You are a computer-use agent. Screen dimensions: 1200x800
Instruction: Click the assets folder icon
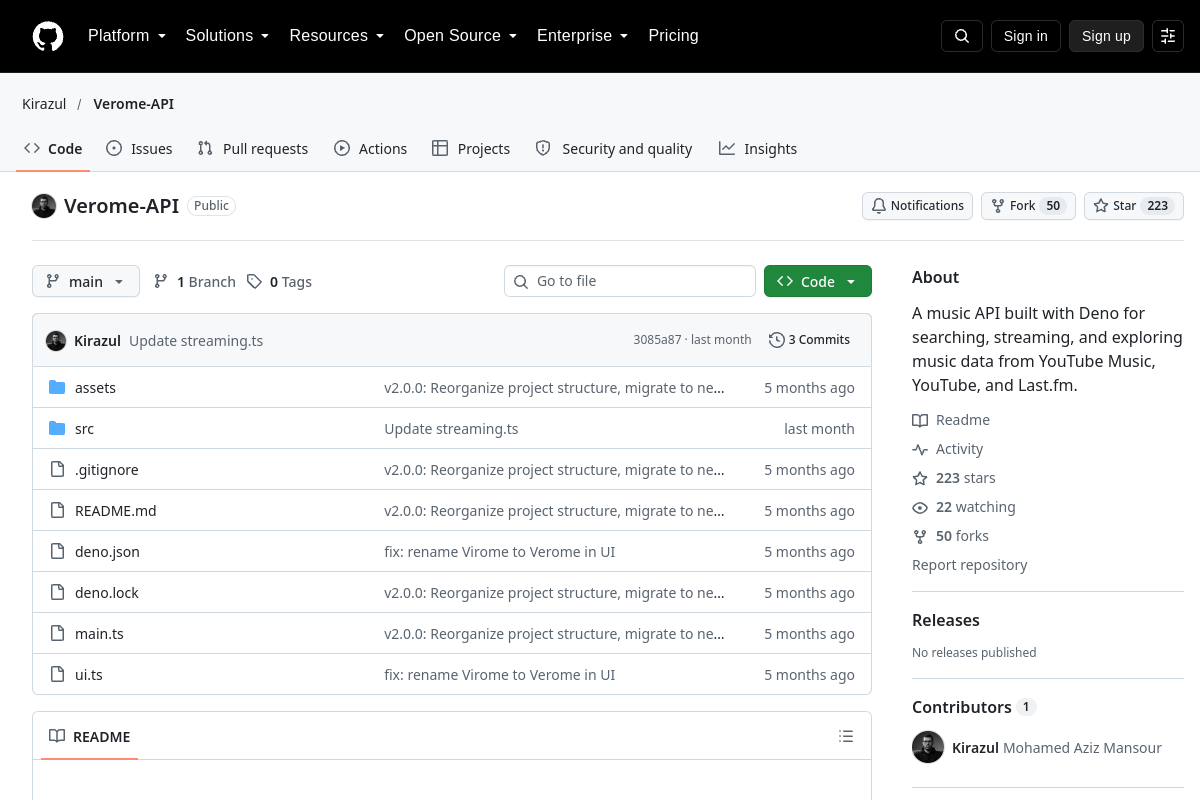57,388
